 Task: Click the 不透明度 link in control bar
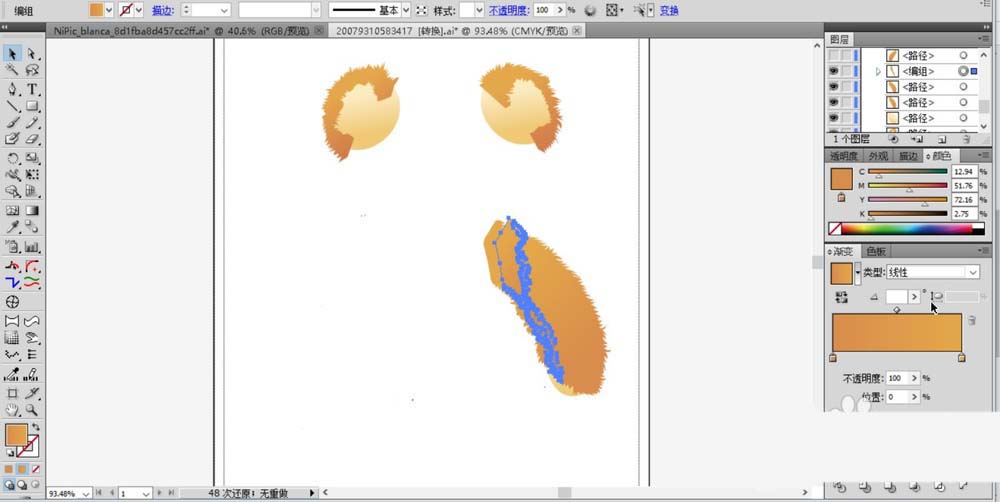coord(509,10)
